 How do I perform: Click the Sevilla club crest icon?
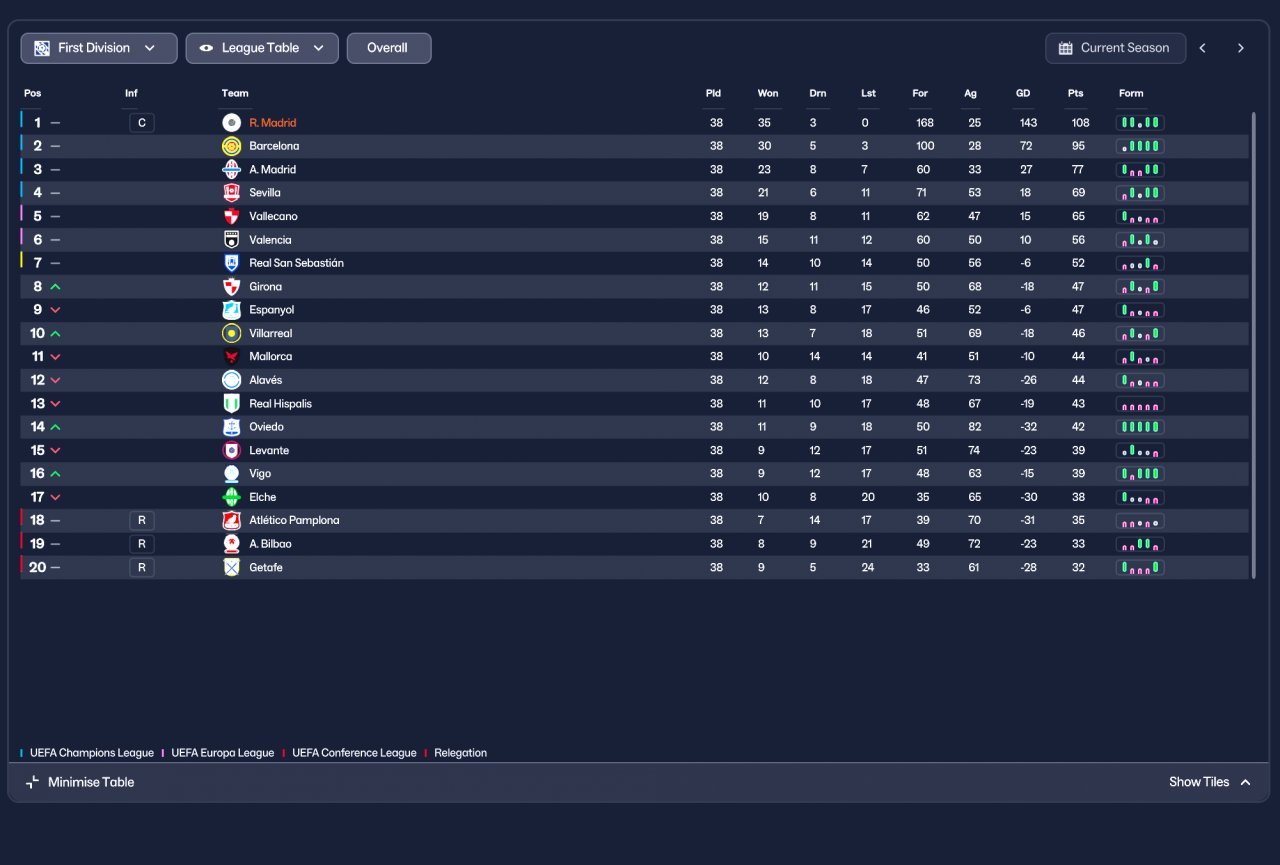point(231,193)
